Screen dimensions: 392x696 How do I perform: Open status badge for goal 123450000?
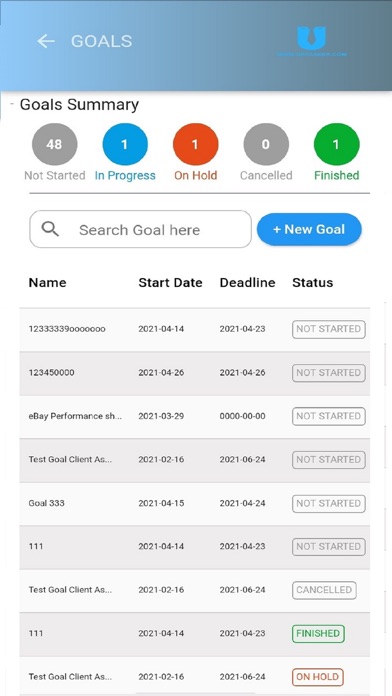(329, 373)
